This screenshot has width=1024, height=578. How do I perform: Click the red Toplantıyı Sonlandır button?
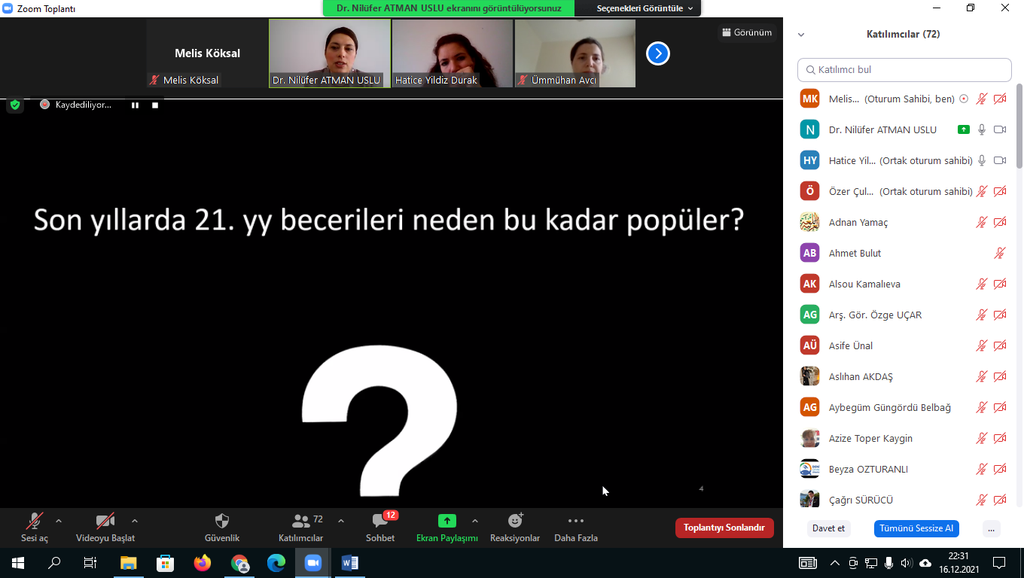point(724,528)
